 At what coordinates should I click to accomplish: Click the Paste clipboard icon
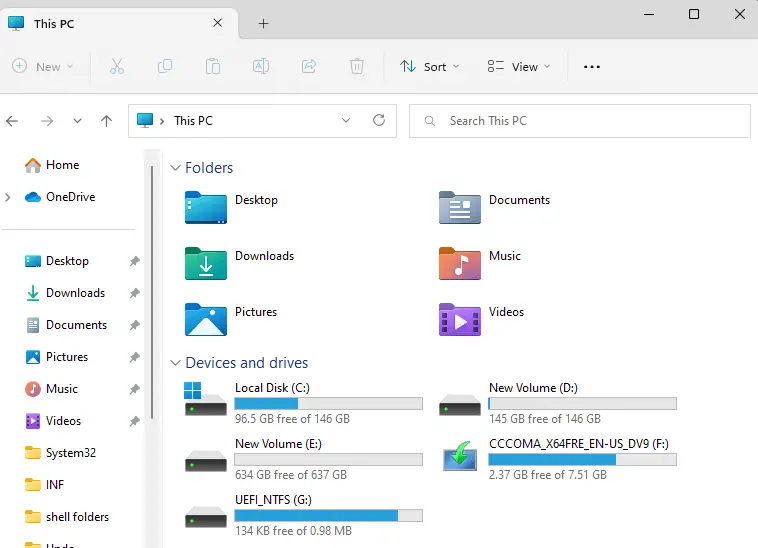pyautogui.click(x=213, y=66)
